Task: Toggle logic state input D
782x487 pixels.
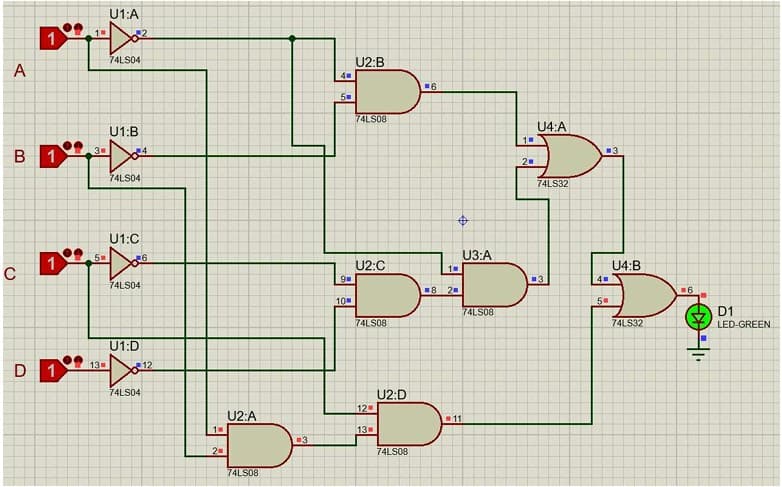Action: (x=53, y=371)
